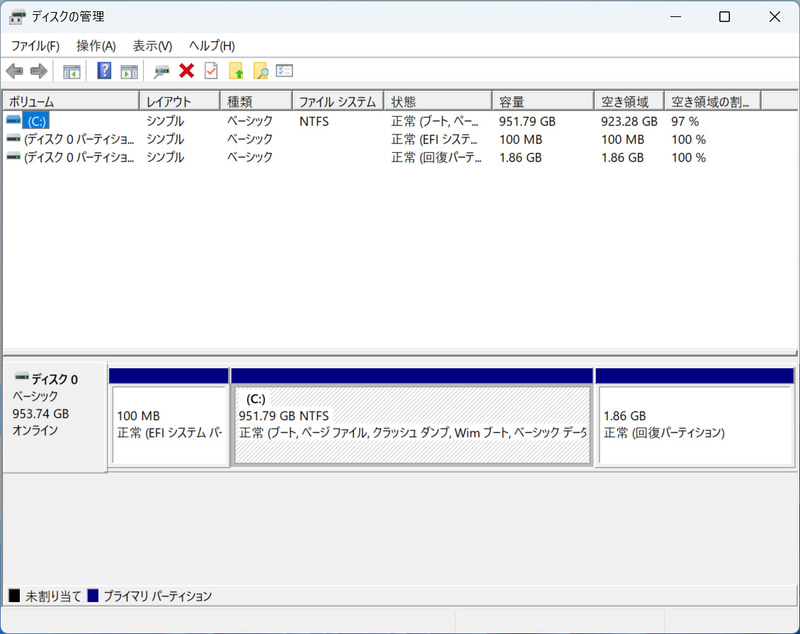Maximize the ディスクの管理 window
This screenshot has height=634, width=800.
pos(724,17)
